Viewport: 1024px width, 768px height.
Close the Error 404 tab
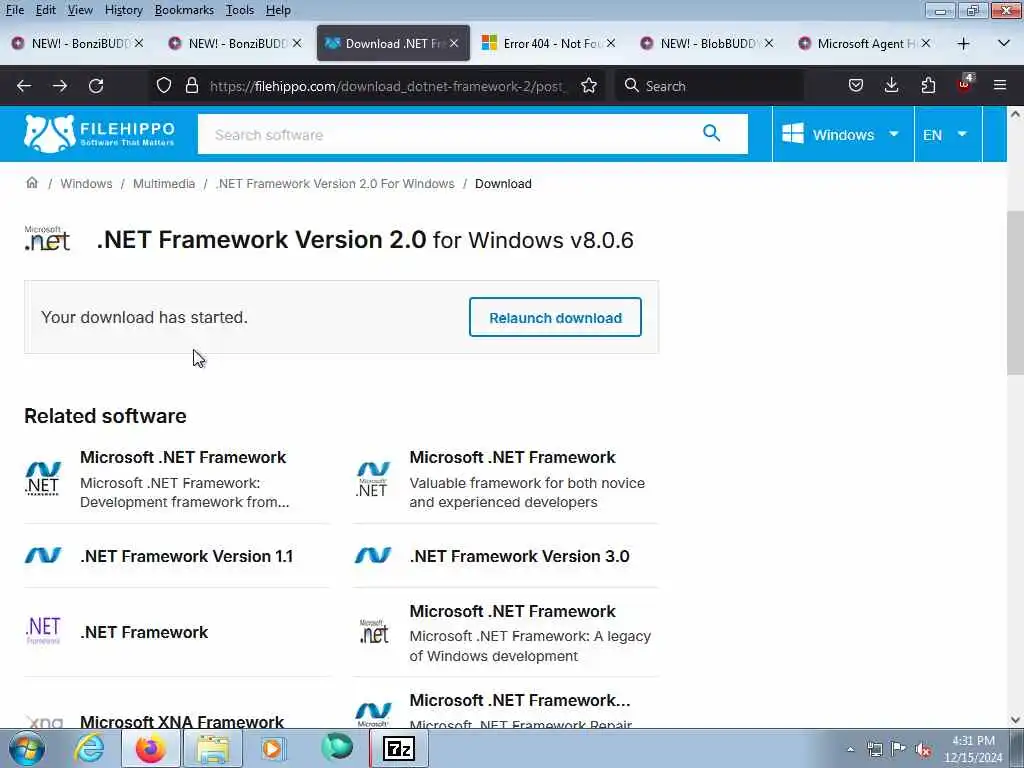611,43
